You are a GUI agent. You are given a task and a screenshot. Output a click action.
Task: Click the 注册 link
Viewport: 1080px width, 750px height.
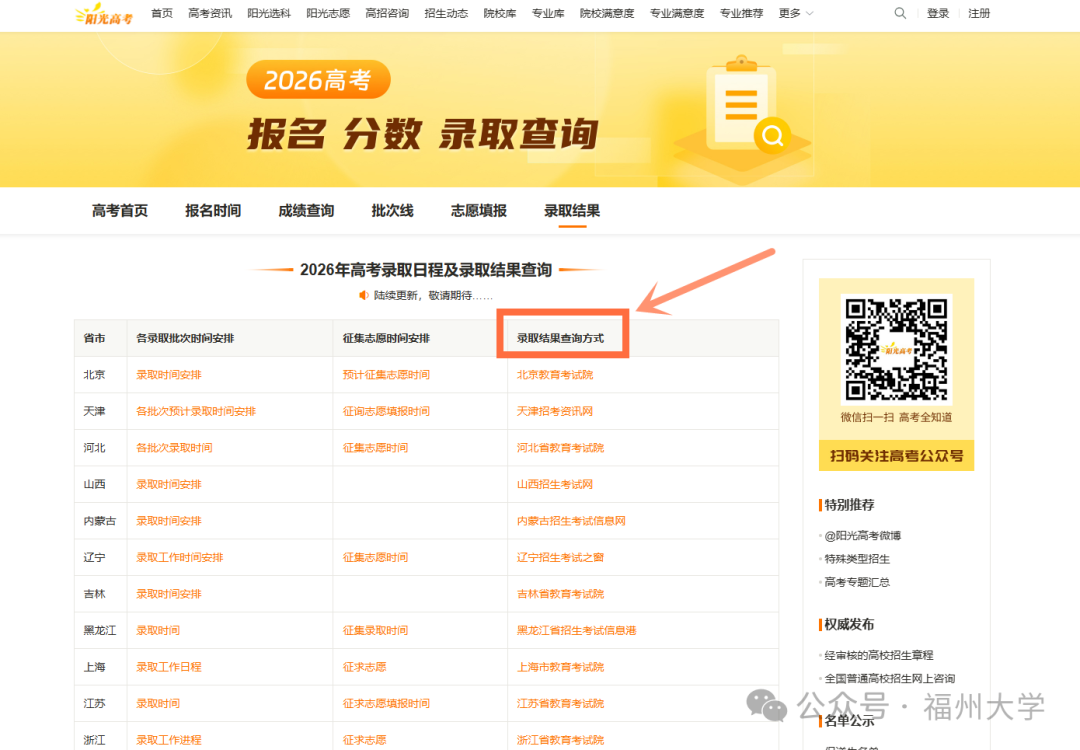click(x=979, y=13)
